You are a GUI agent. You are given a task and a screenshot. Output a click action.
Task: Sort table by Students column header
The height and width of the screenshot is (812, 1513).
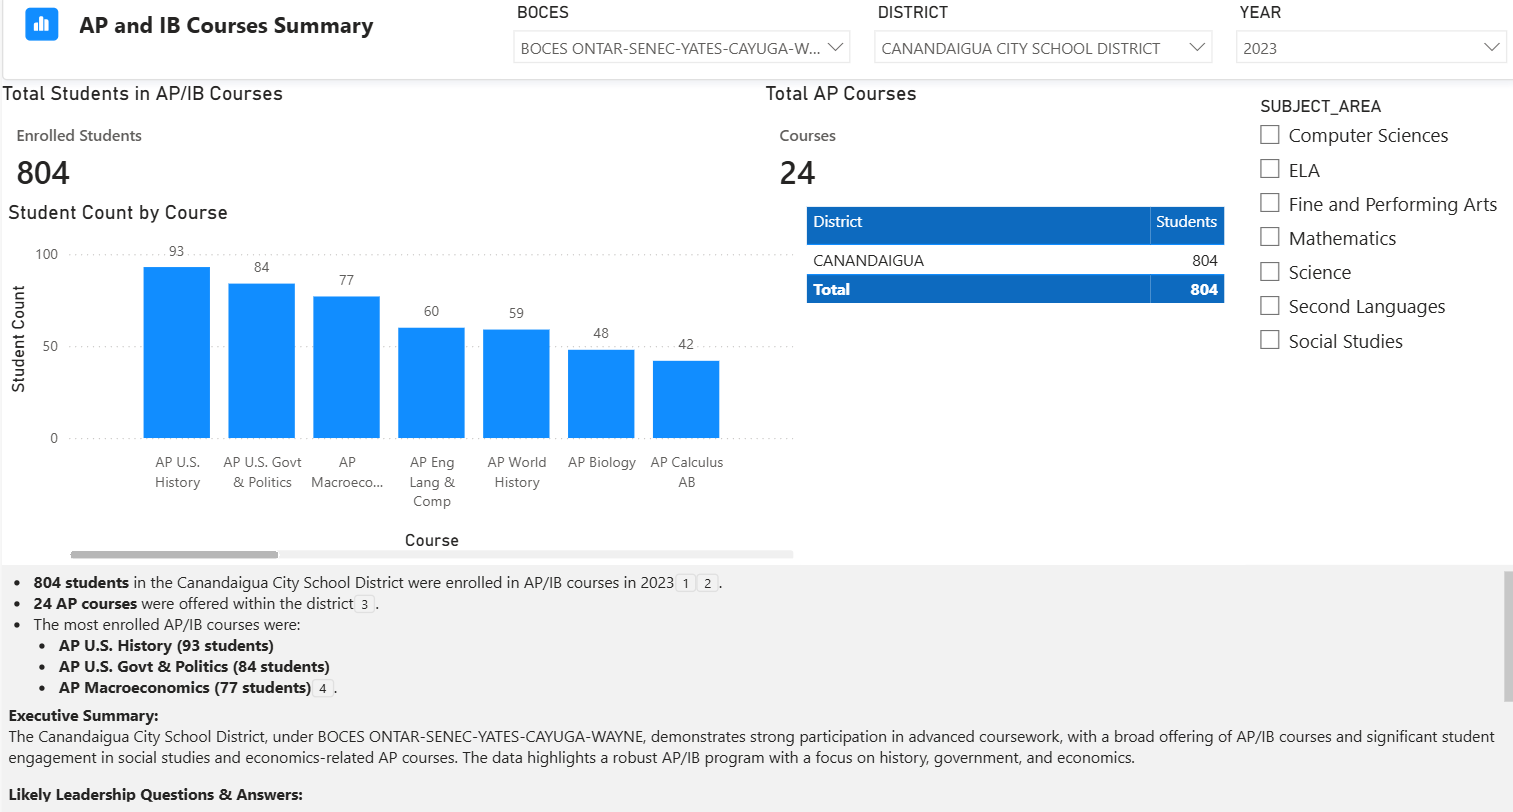(1186, 222)
